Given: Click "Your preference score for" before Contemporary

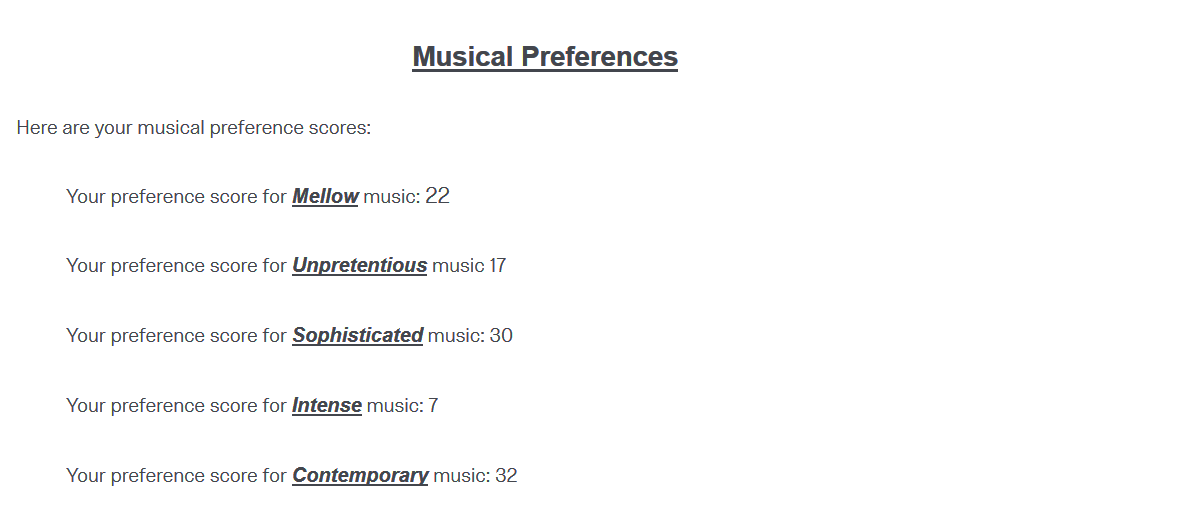Looking at the screenshot, I should click(176, 476).
